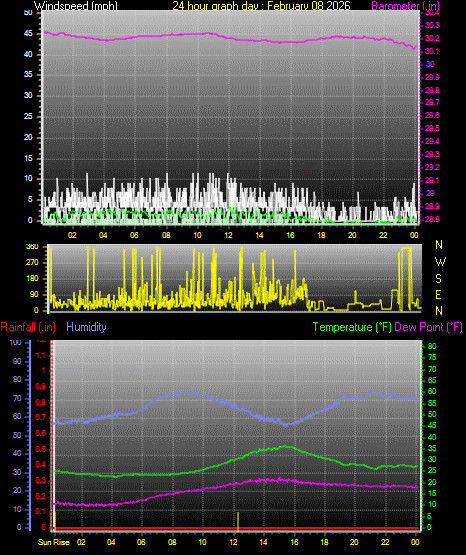
Task: Click the red "0.9" rainfall axis value
Action: [x=41, y=386]
